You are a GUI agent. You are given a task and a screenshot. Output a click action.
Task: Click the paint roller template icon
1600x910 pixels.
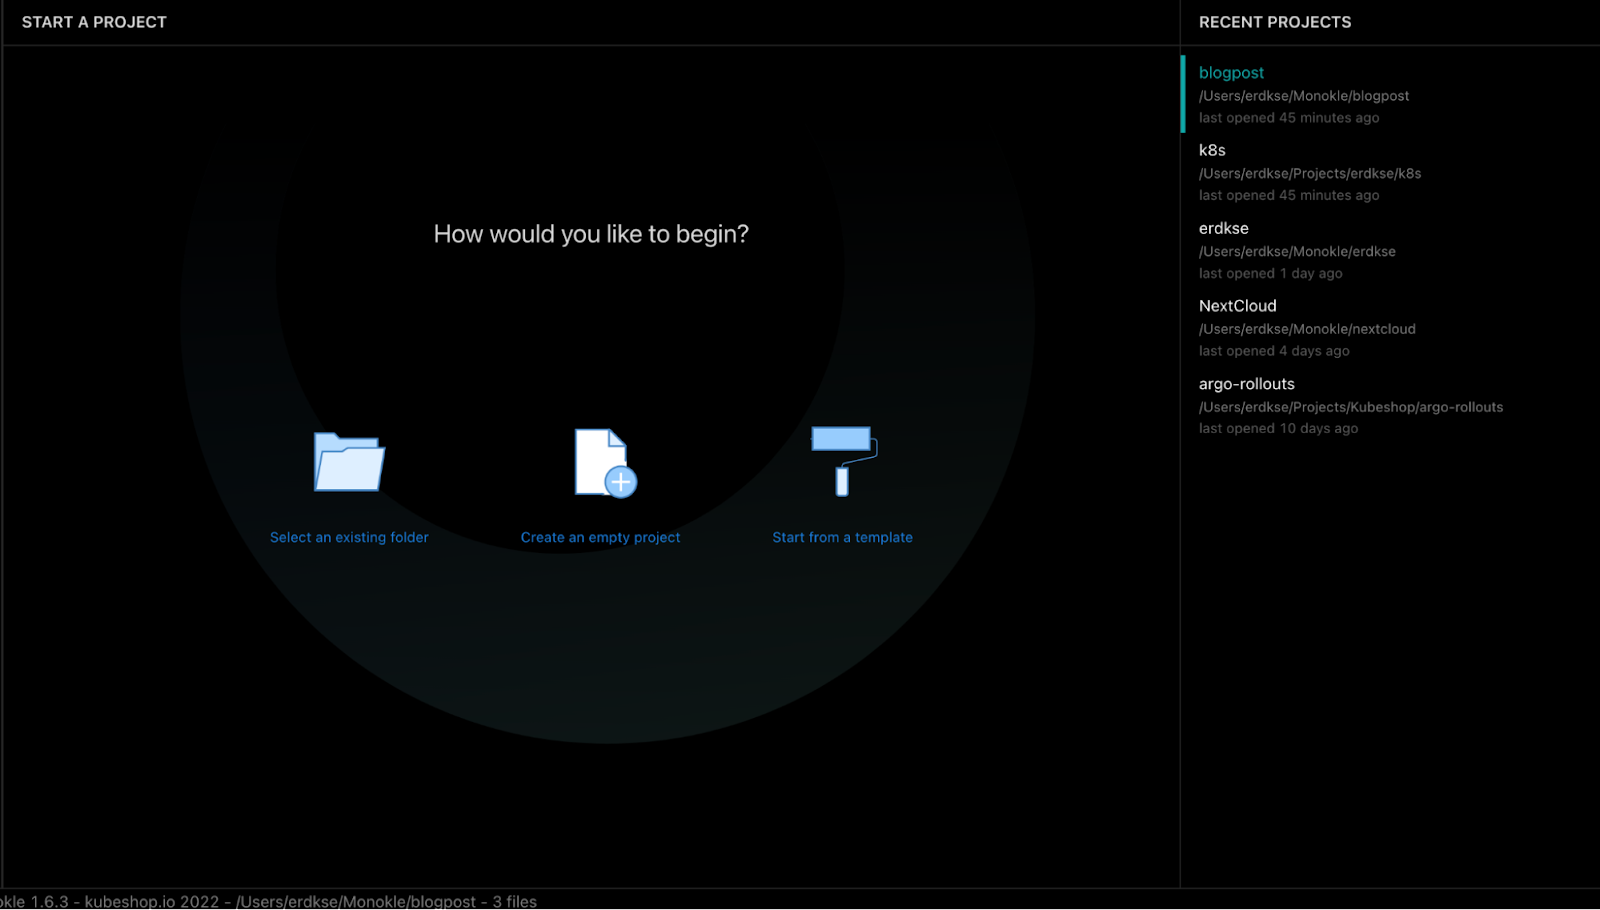pyautogui.click(x=844, y=460)
